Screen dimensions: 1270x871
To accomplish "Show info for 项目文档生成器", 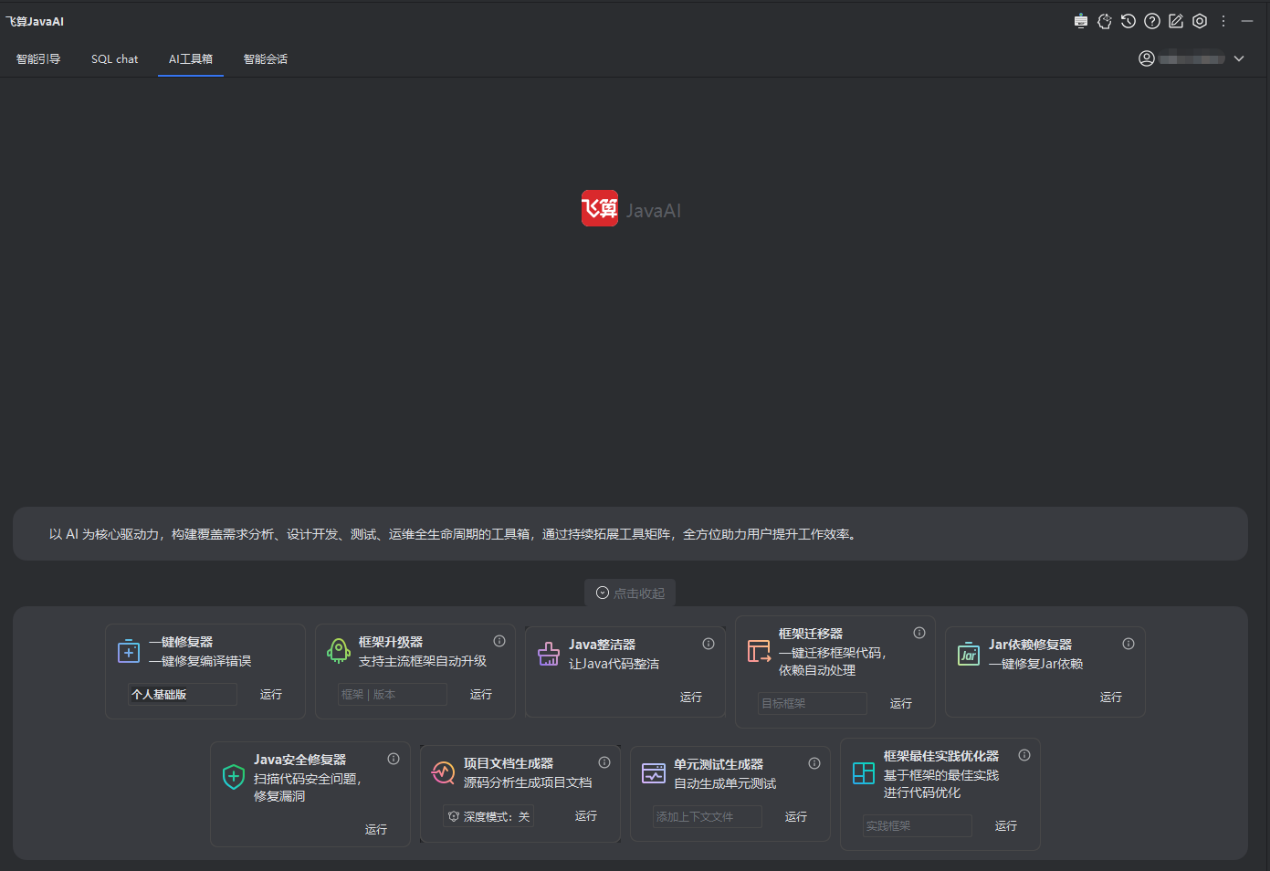I will tap(604, 763).
